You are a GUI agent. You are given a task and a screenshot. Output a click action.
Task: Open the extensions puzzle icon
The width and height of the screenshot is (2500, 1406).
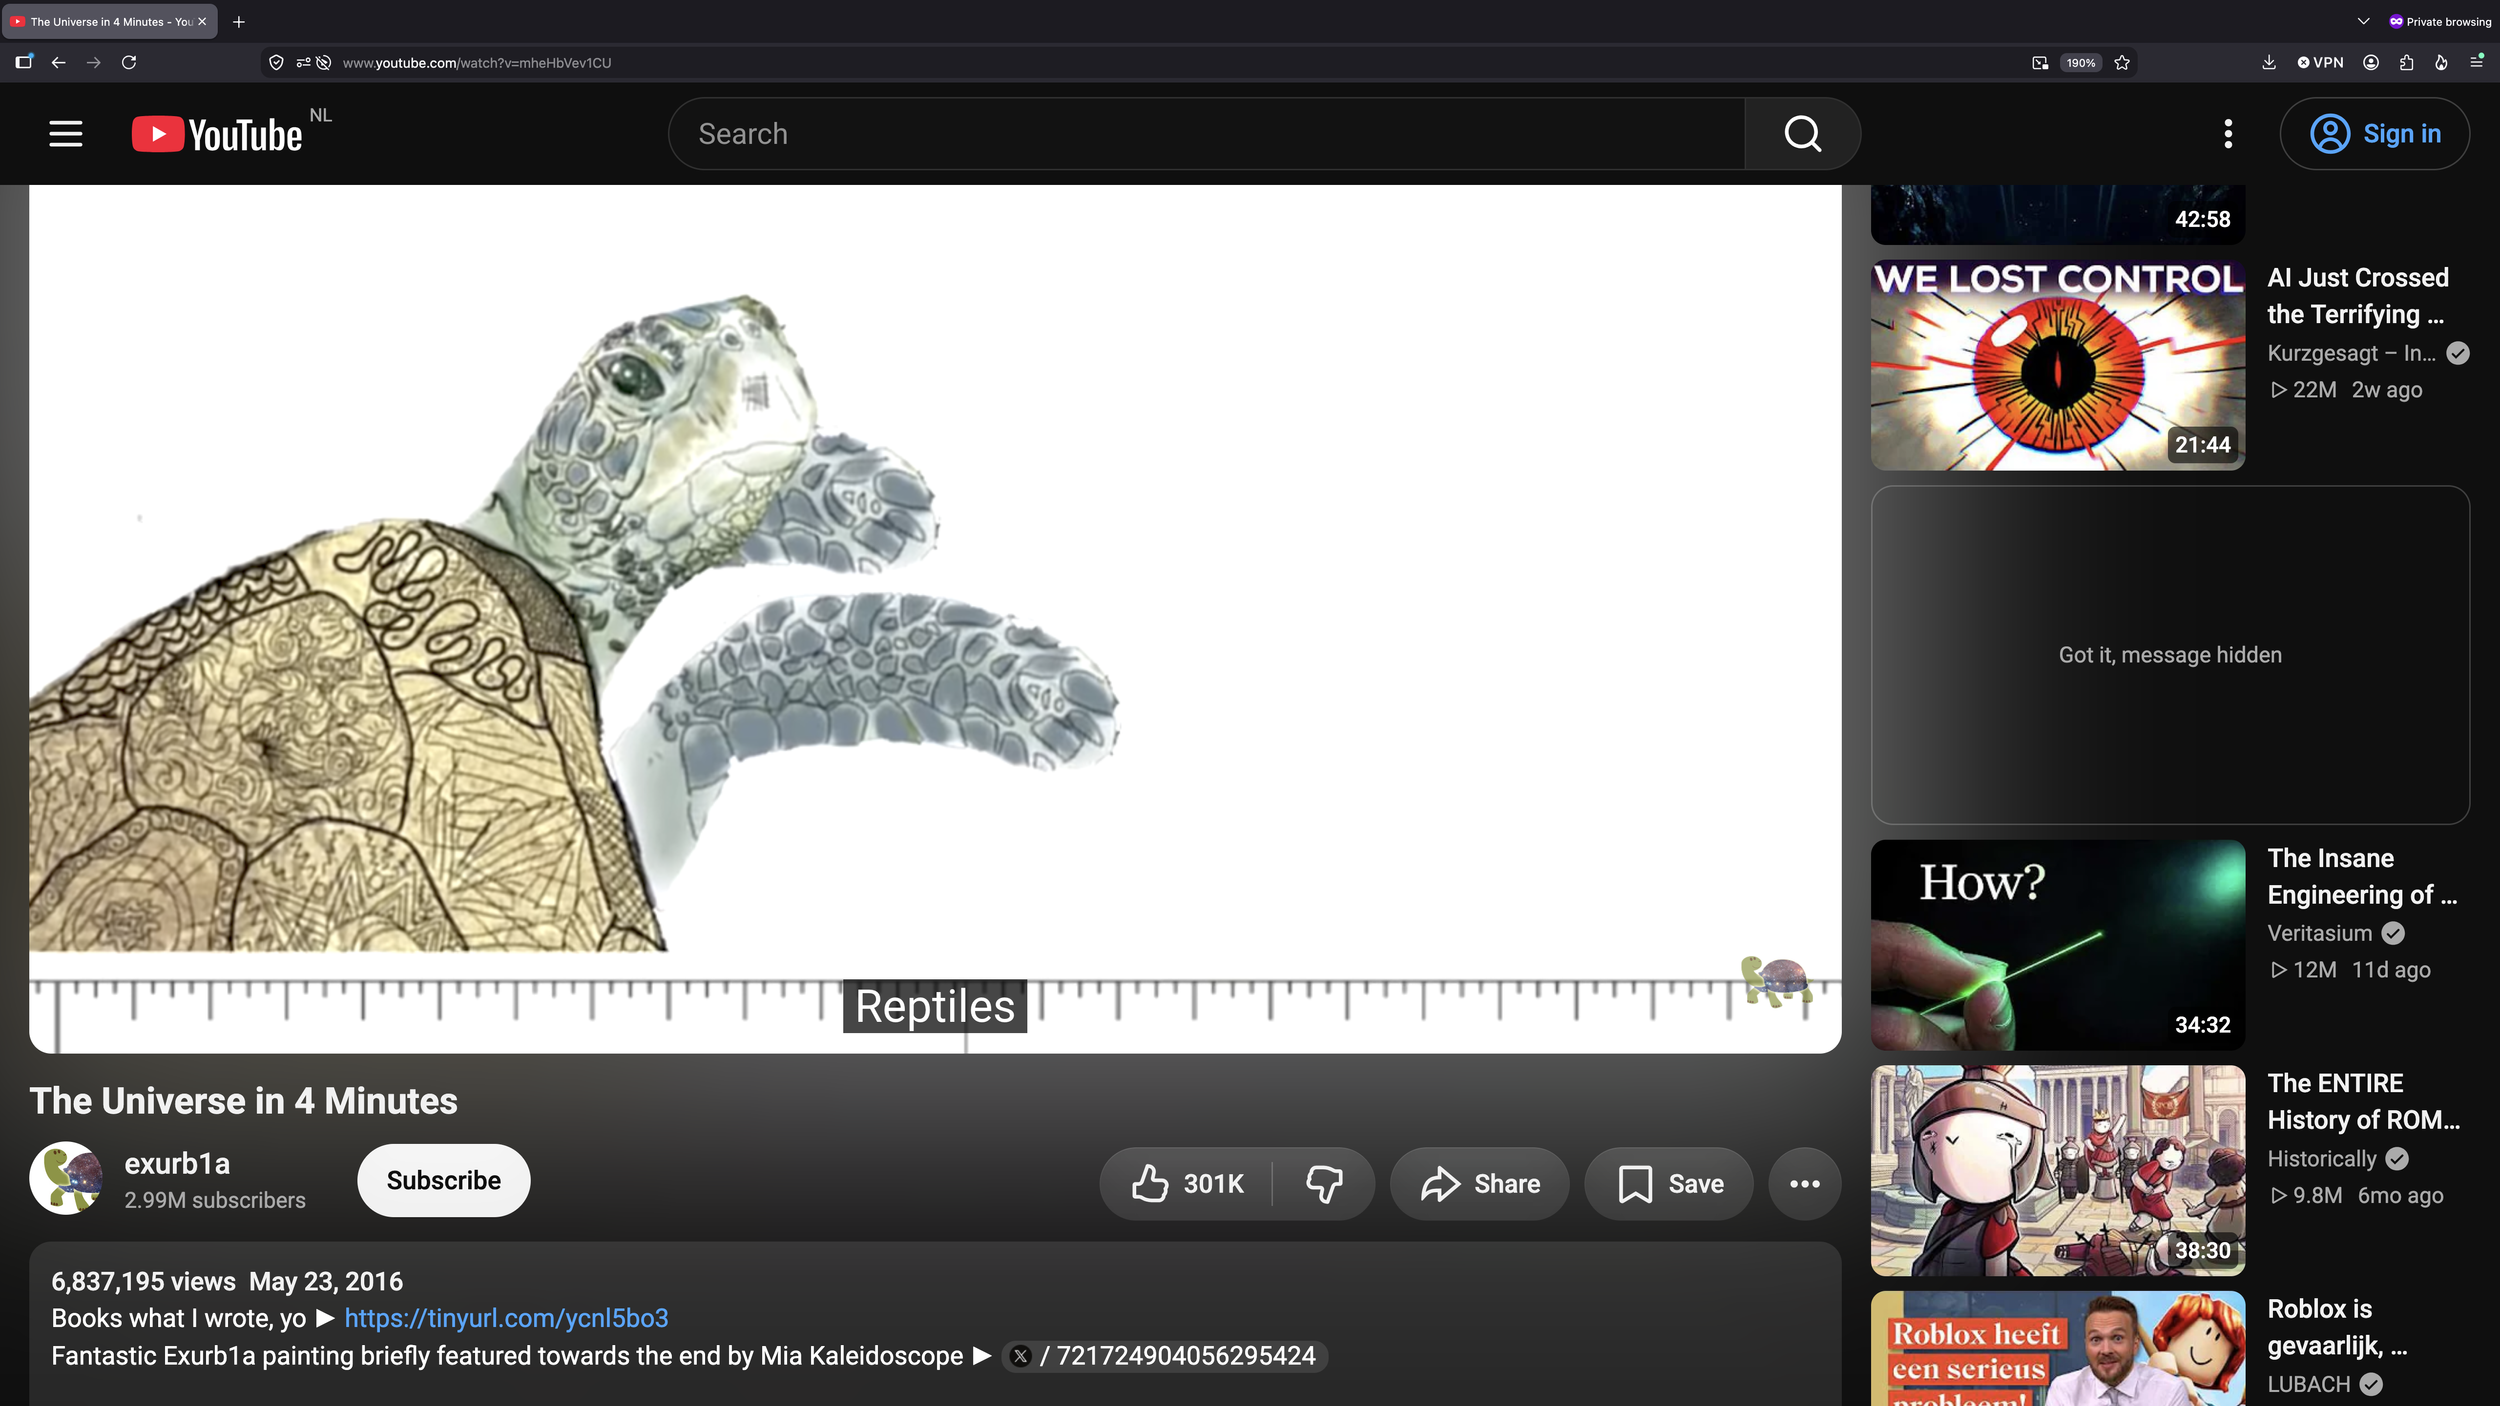[2407, 62]
